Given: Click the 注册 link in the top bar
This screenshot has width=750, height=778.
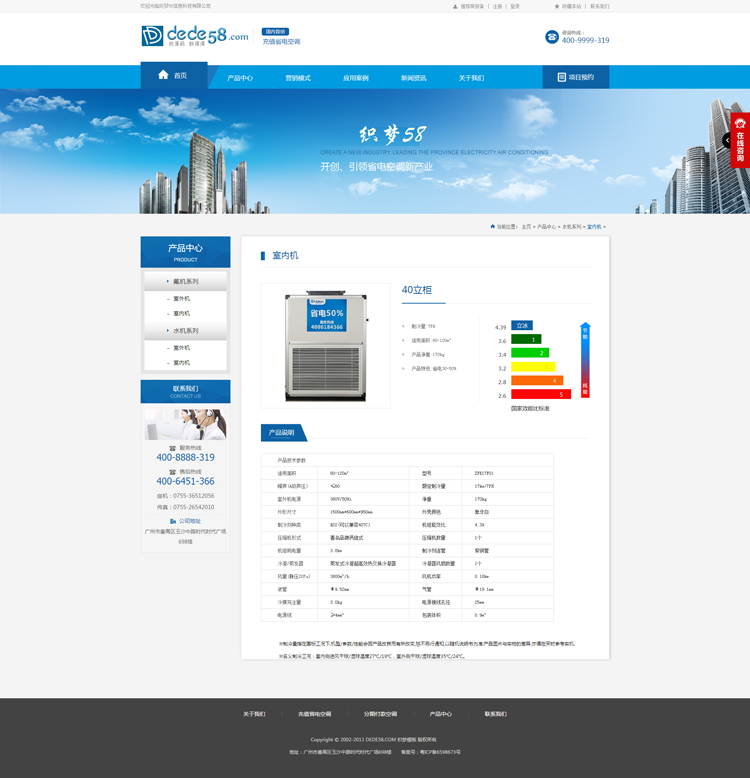Looking at the screenshot, I should tap(497, 6).
